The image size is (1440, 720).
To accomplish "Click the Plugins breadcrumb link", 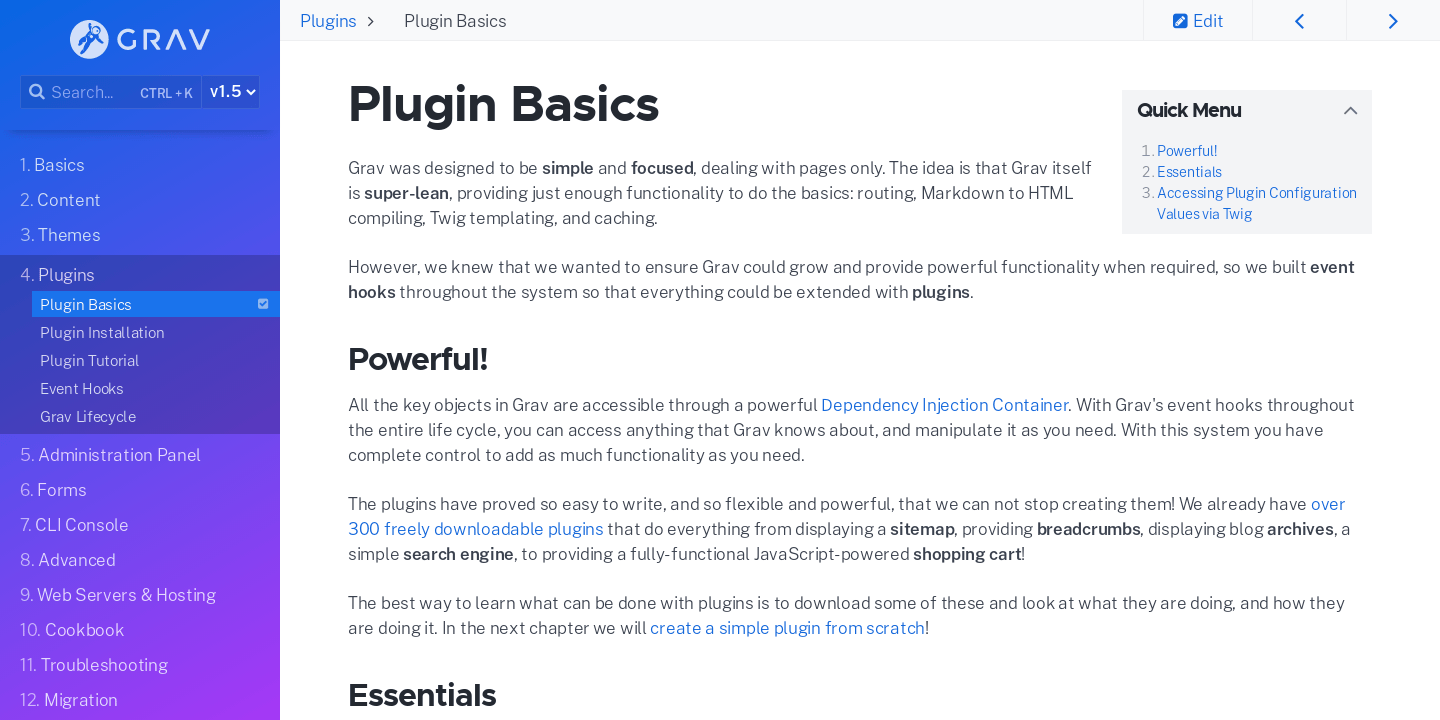I will pos(328,20).
